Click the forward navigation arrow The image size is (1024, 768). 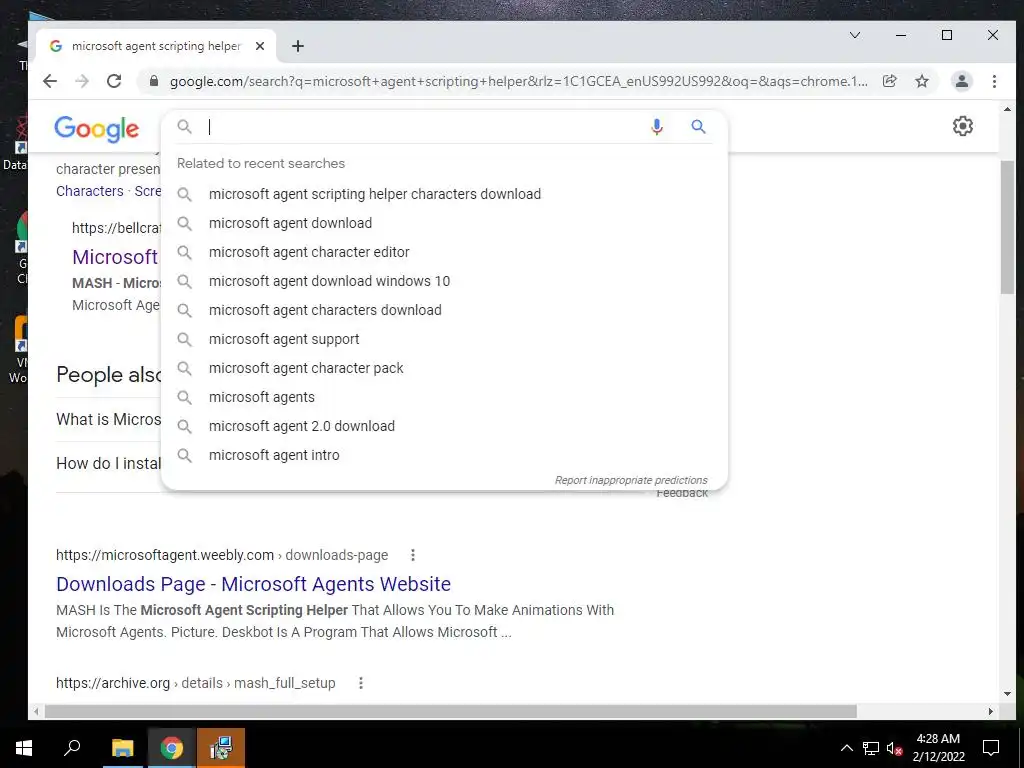coord(82,81)
